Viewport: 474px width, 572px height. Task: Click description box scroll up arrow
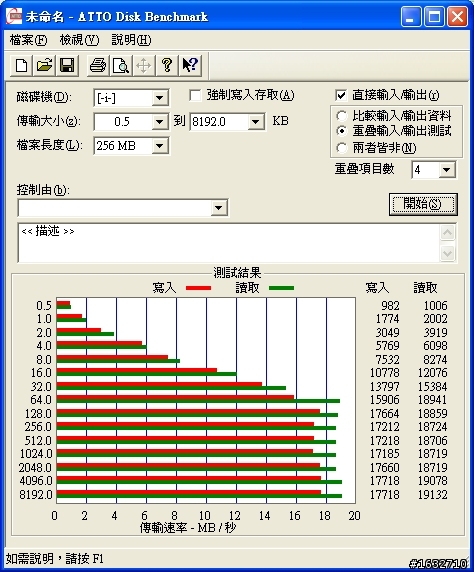click(448, 233)
